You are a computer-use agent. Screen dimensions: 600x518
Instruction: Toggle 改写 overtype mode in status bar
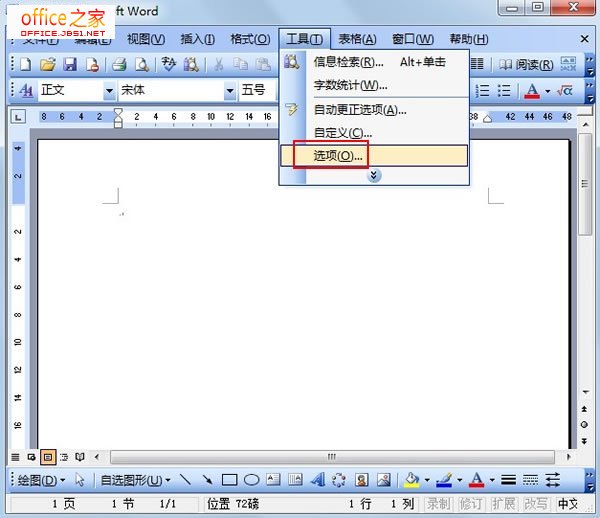point(536,504)
